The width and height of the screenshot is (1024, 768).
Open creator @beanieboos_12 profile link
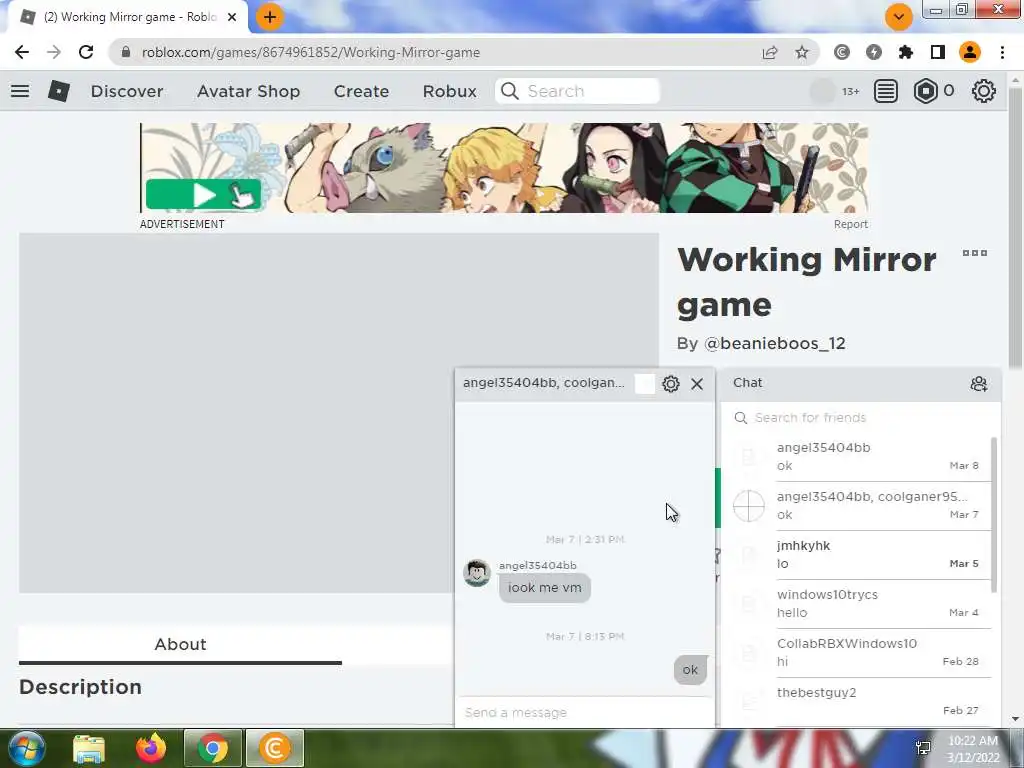(x=775, y=344)
